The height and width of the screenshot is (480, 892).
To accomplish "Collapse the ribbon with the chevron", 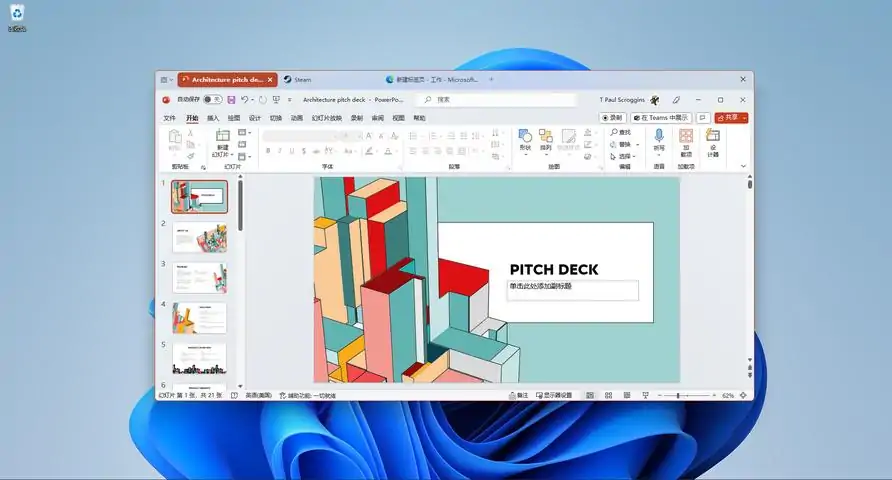I will [743, 166].
